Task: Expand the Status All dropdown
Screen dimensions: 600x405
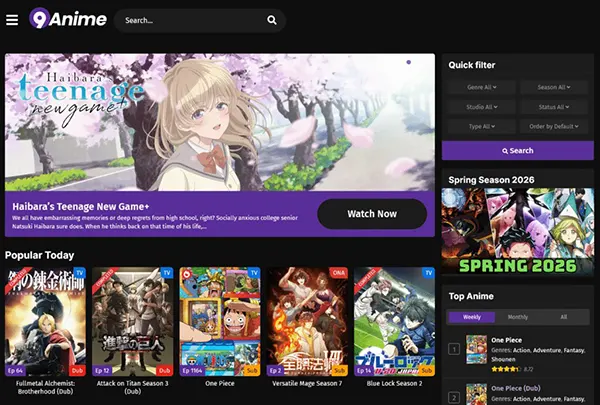Action: pos(554,107)
